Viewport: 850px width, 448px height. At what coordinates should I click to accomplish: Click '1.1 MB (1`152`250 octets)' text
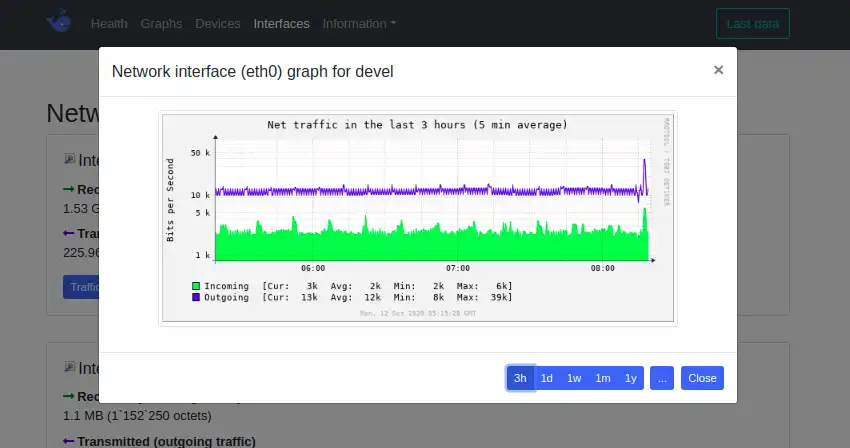137,416
